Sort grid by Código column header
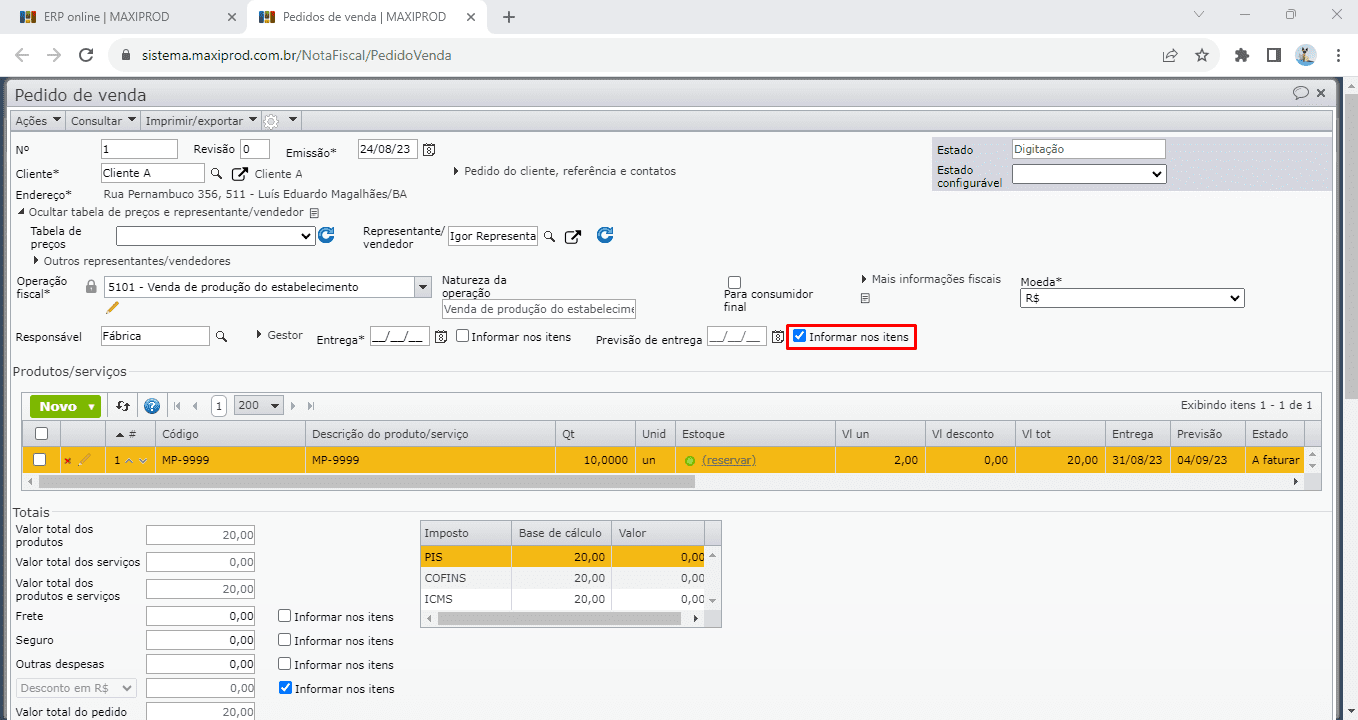 coord(230,434)
